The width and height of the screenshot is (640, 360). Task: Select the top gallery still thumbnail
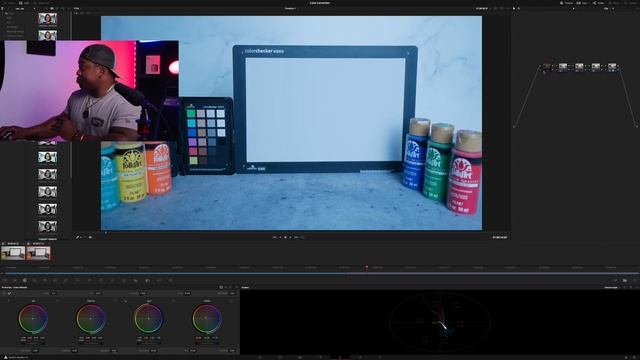point(47,18)
